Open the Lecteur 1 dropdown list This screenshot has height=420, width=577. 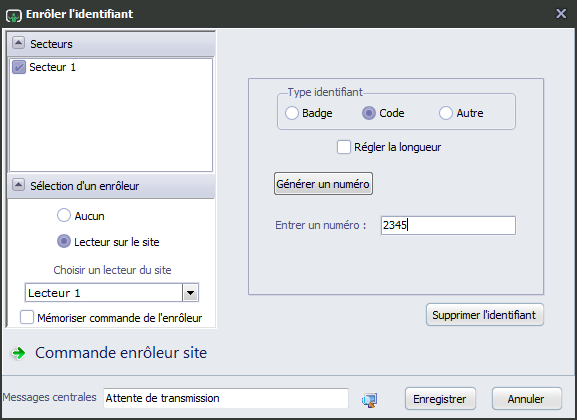click(190, 293)
